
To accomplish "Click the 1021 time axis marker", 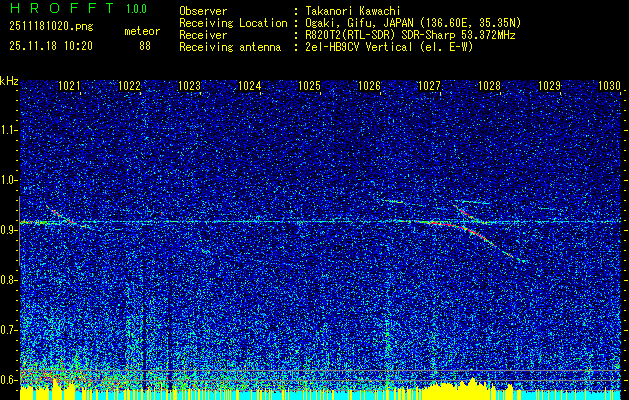I will [69, 85].
